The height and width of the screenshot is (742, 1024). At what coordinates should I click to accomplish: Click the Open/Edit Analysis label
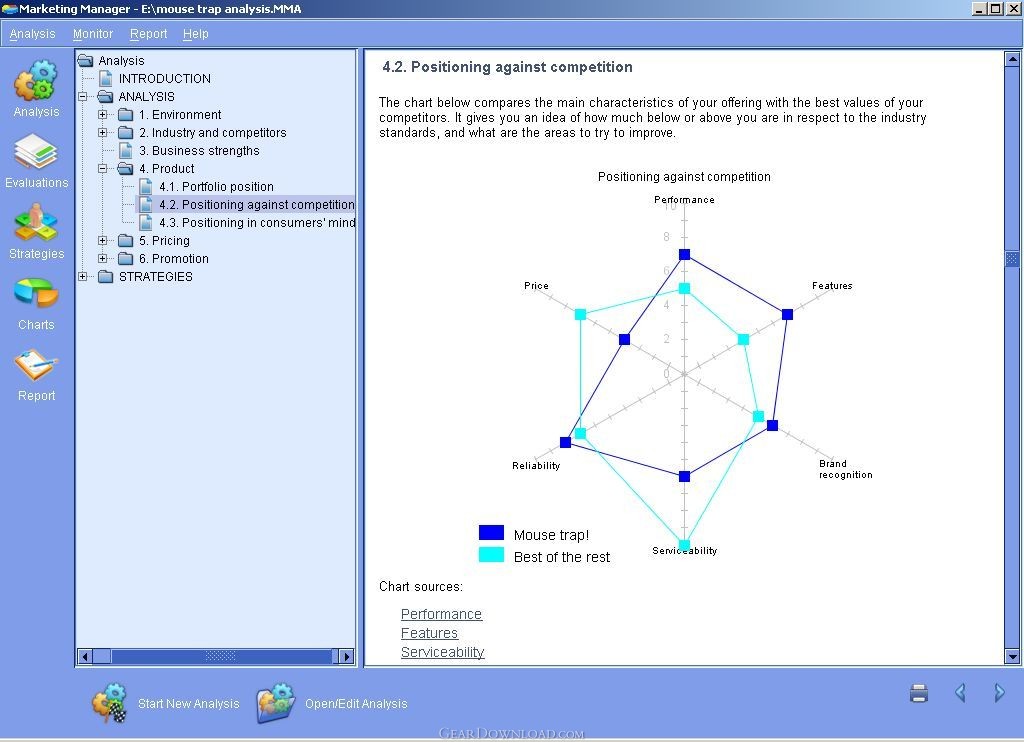356,703
